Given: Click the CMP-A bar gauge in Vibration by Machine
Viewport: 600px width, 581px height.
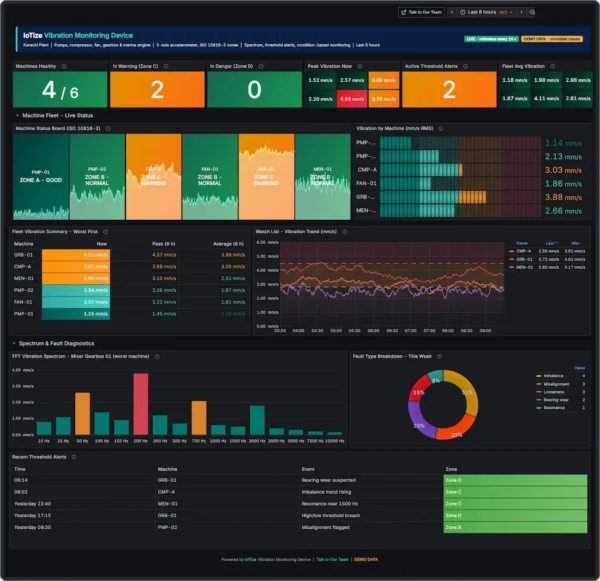Looking at the screenshot, I should pos(460,170).
